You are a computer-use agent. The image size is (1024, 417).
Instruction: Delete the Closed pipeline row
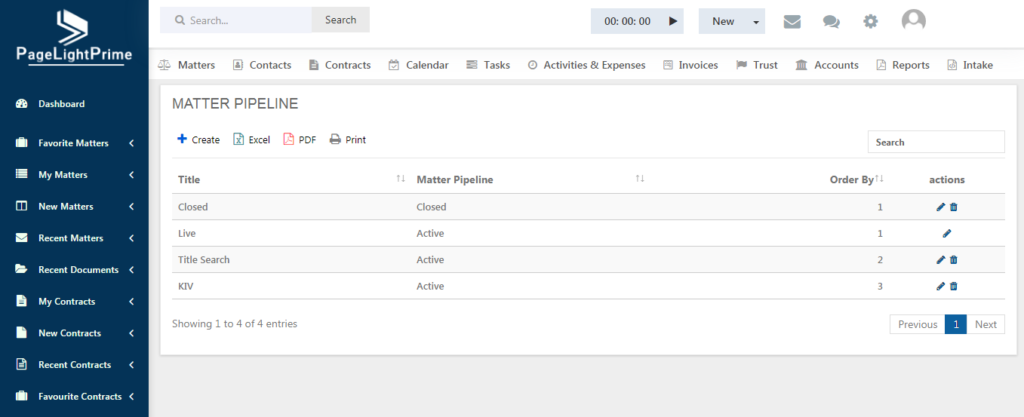pos(953,207)
